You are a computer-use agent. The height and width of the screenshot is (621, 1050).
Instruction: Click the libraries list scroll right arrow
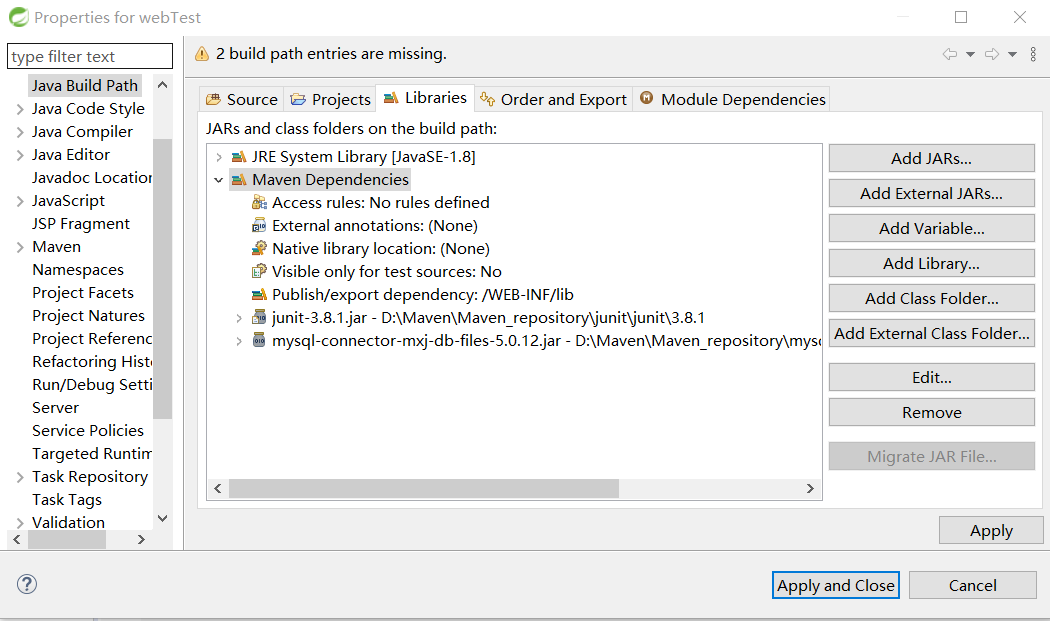[x=810, y=488]
